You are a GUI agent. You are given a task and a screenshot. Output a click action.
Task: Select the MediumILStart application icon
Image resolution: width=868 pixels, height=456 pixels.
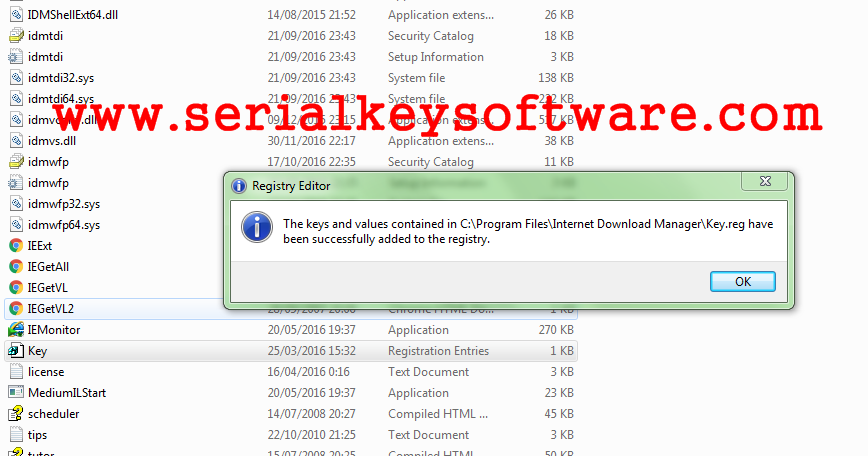16,393
